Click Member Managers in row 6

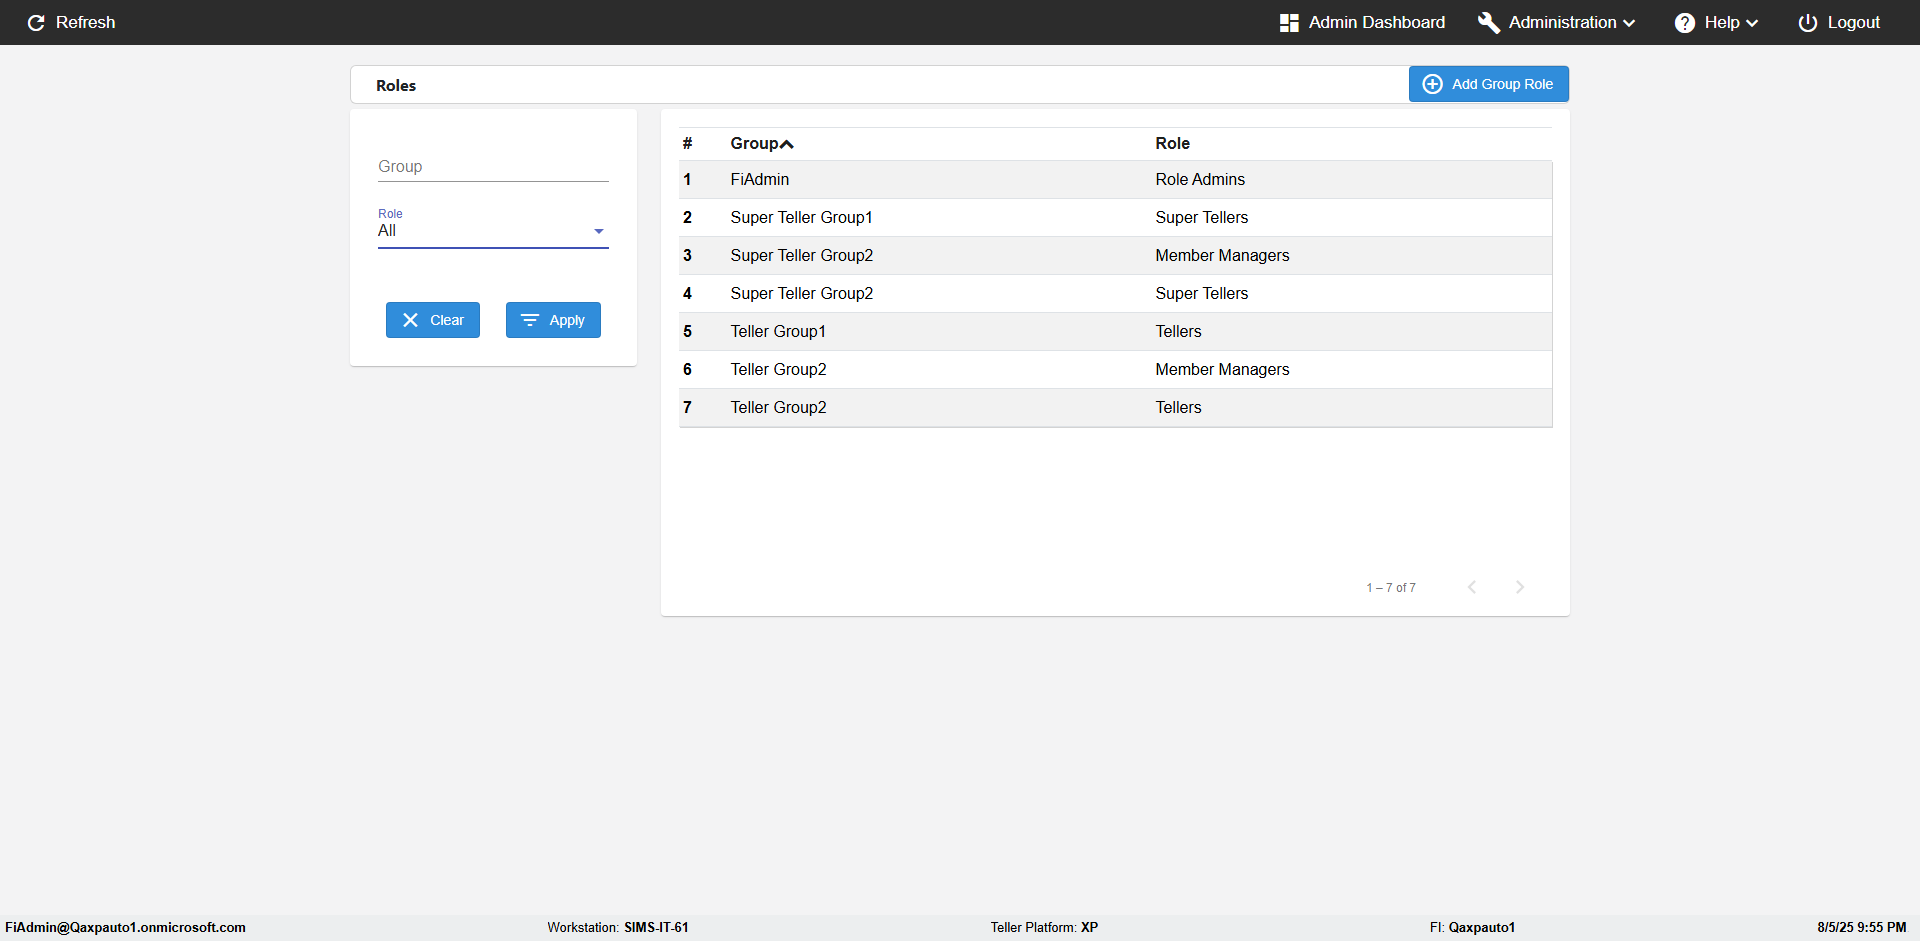pos(1222,369)
